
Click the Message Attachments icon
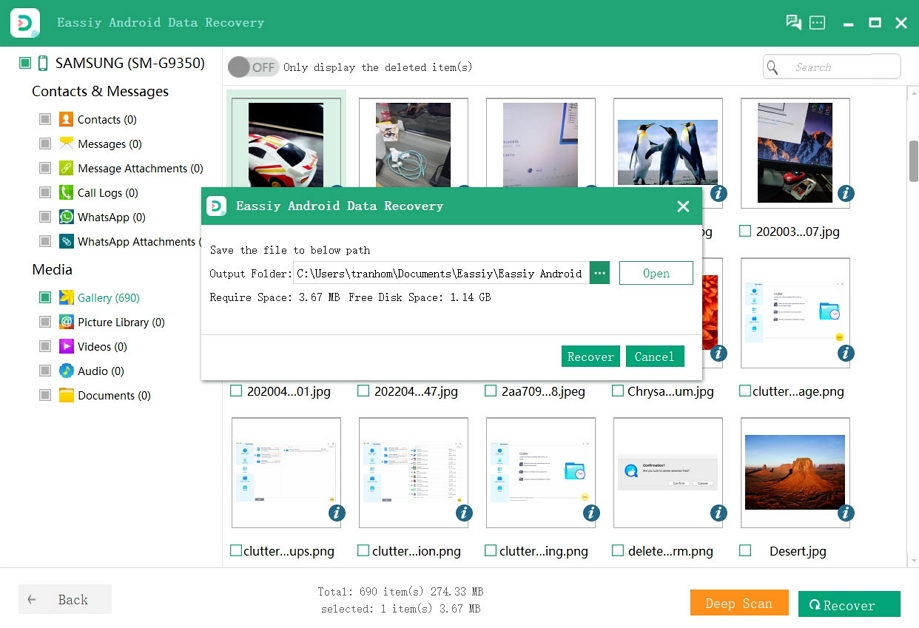tap(66, 168)
